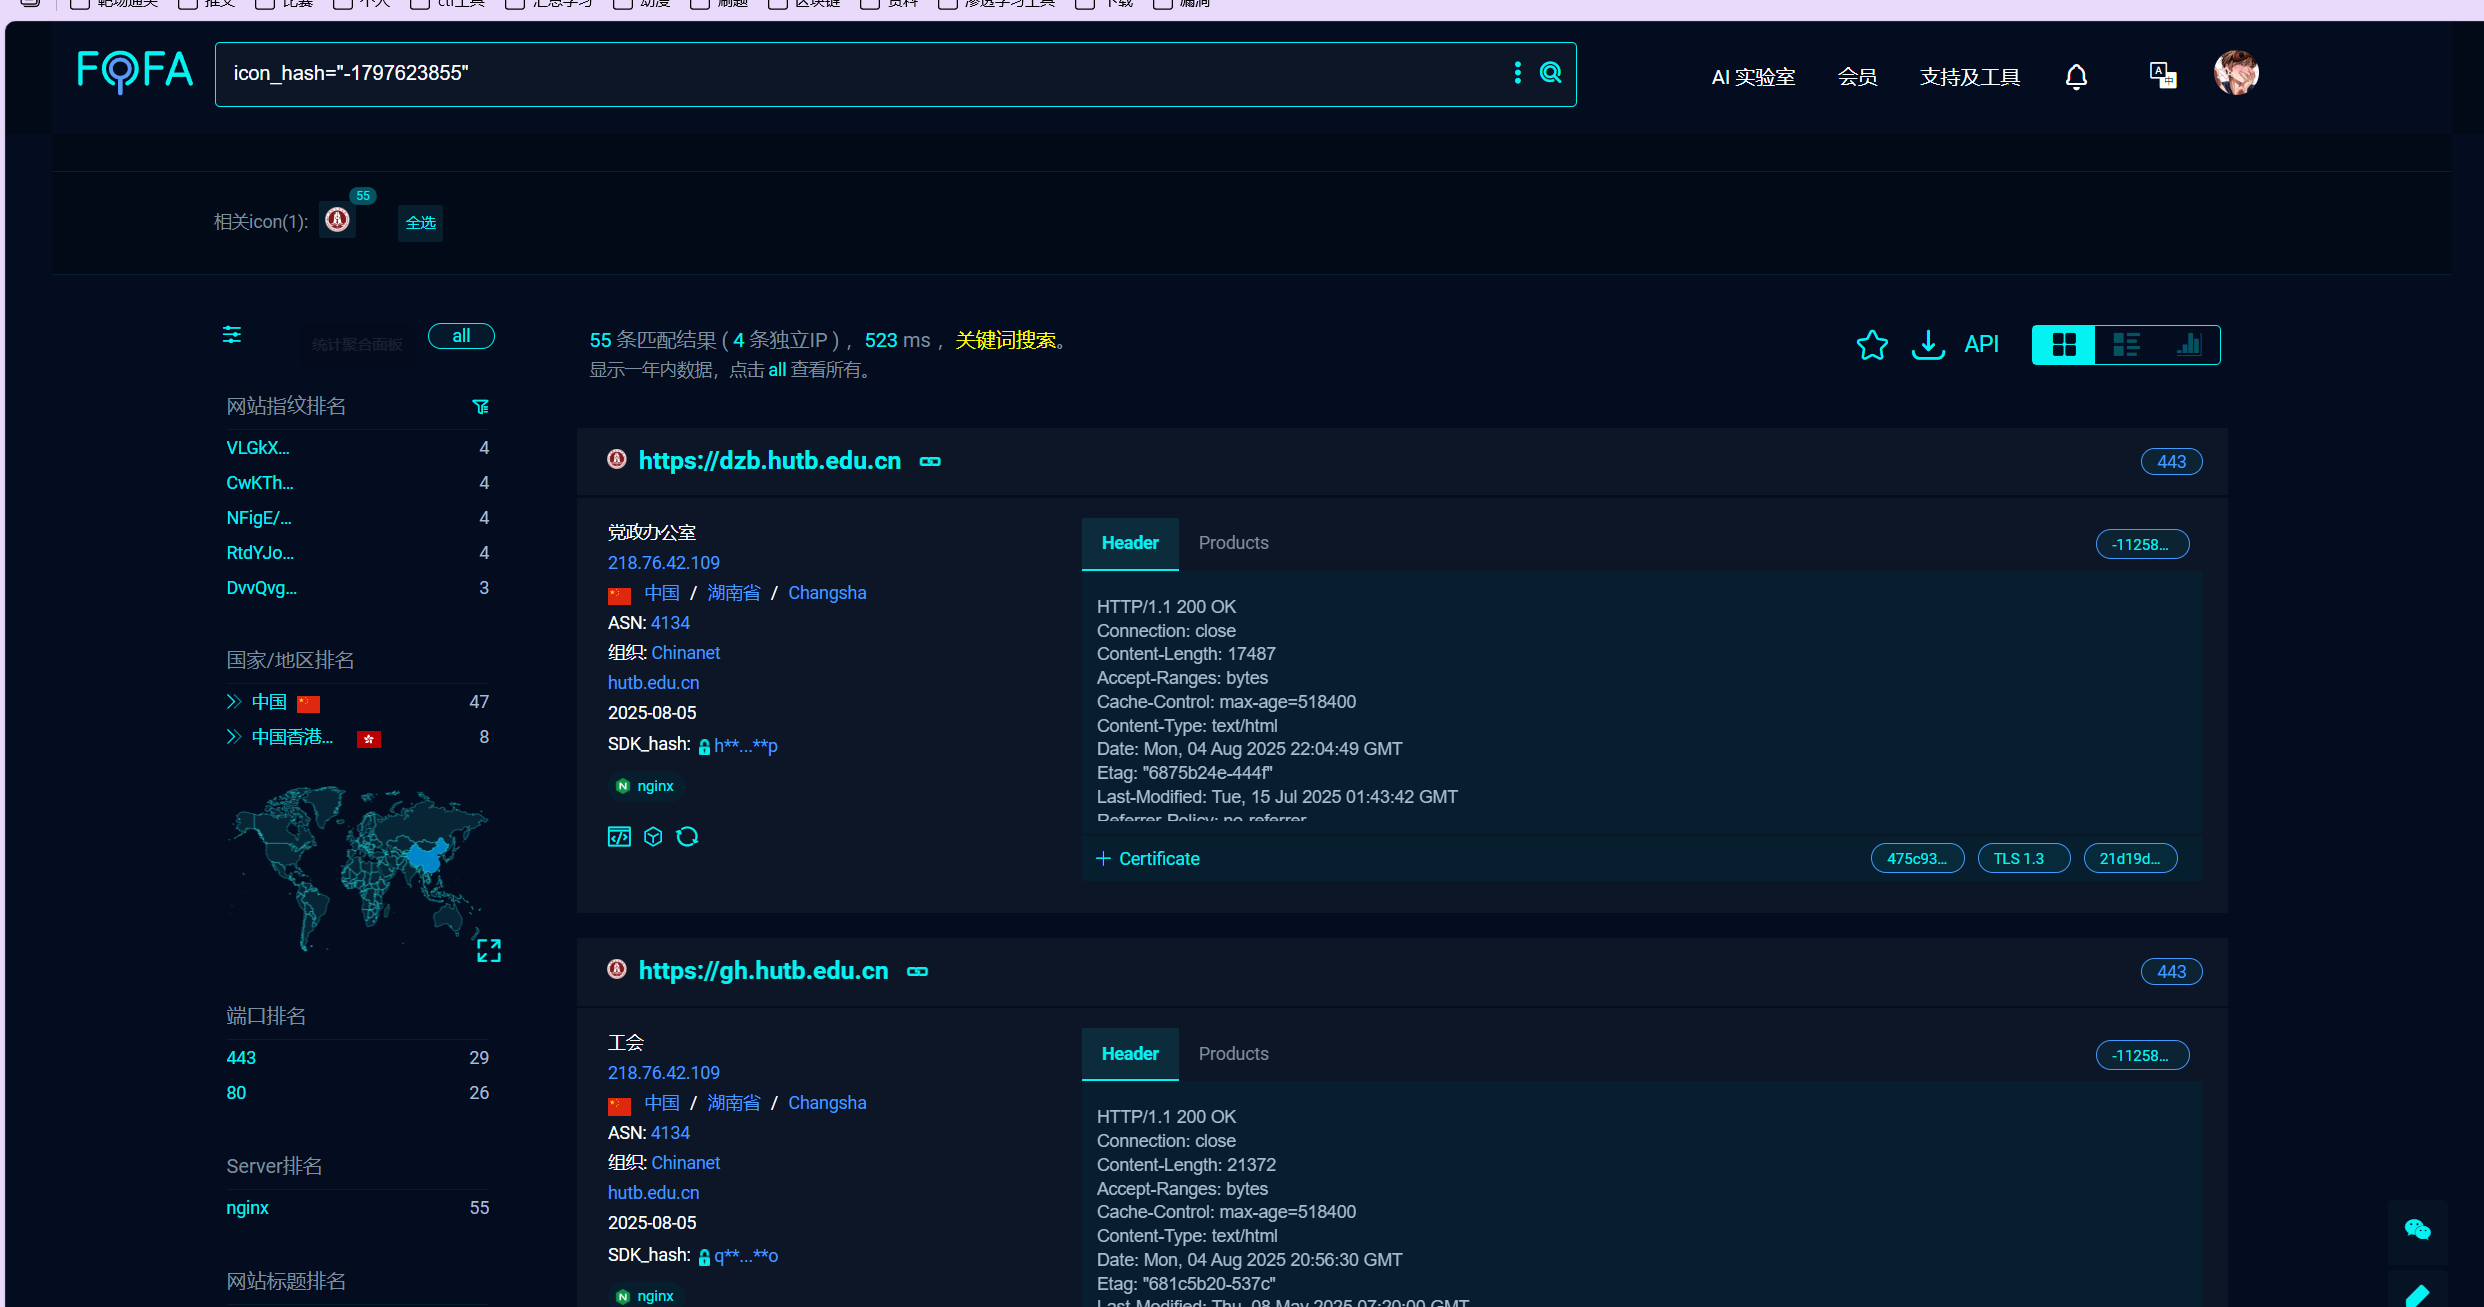Toggle the 'all' data range pill

(x=461, y=336)
